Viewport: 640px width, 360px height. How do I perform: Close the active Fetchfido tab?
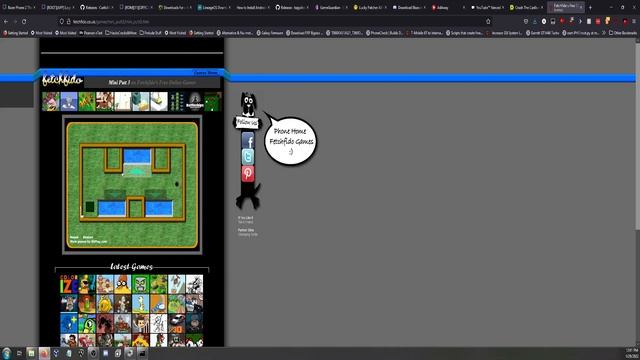click(x=581, y=7)
